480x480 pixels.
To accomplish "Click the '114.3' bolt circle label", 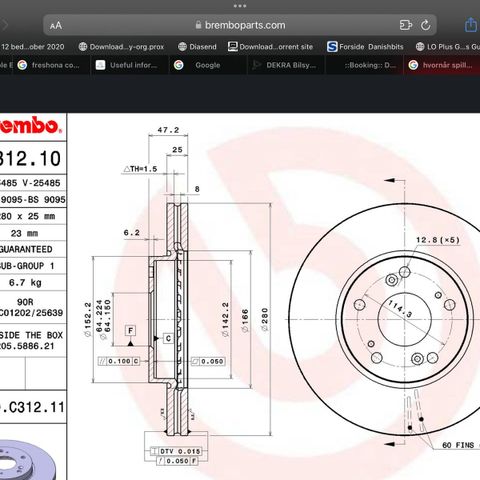I will coord(400,308).
